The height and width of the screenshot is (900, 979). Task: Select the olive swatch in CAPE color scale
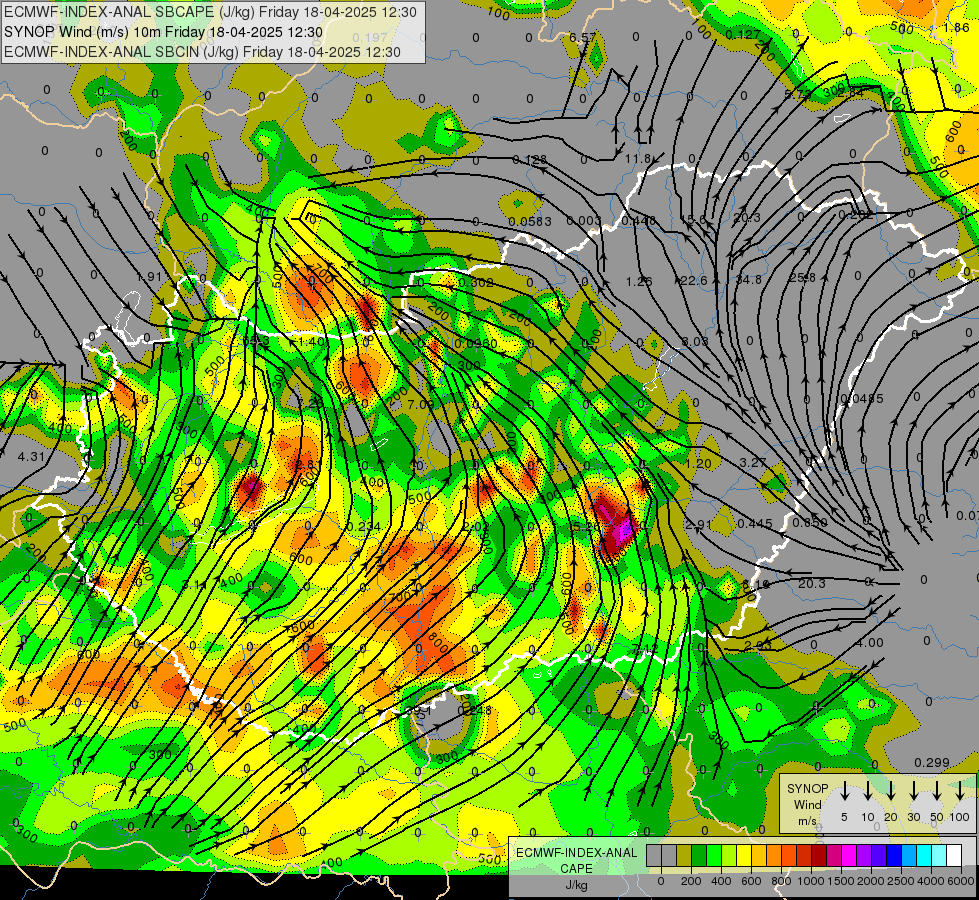(684, 856)
